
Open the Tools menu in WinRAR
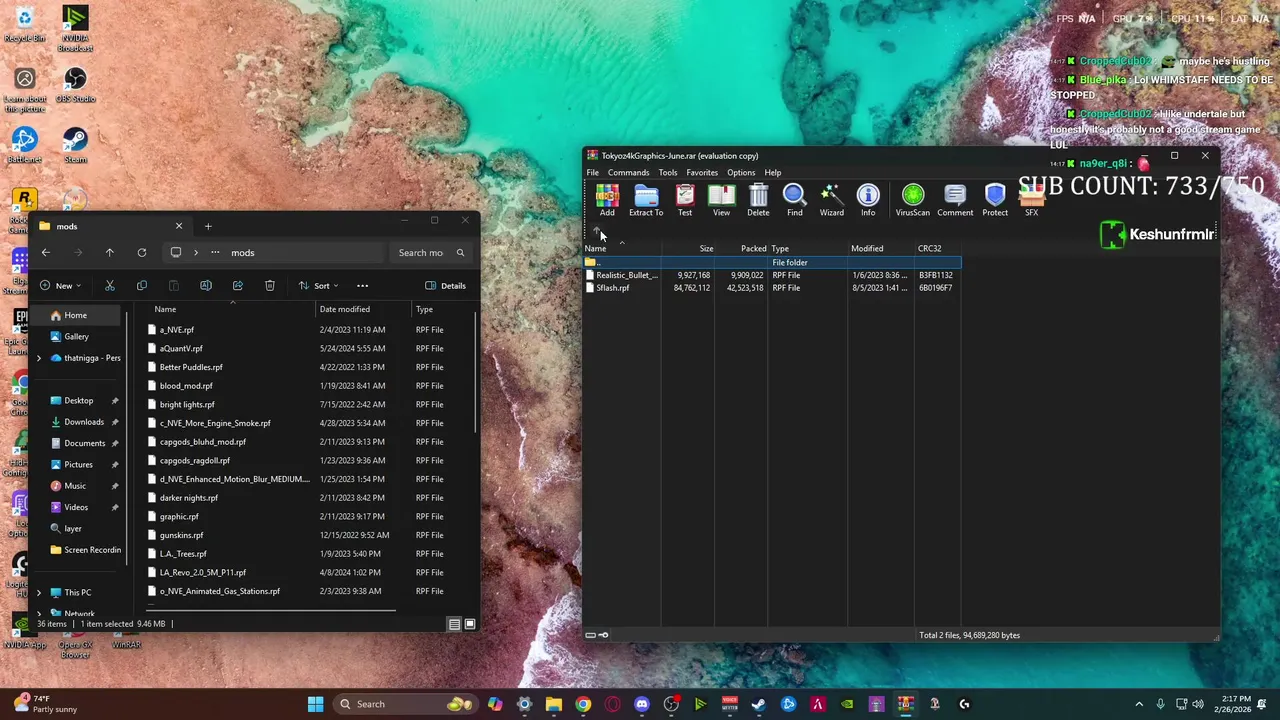tap(667, 173)
